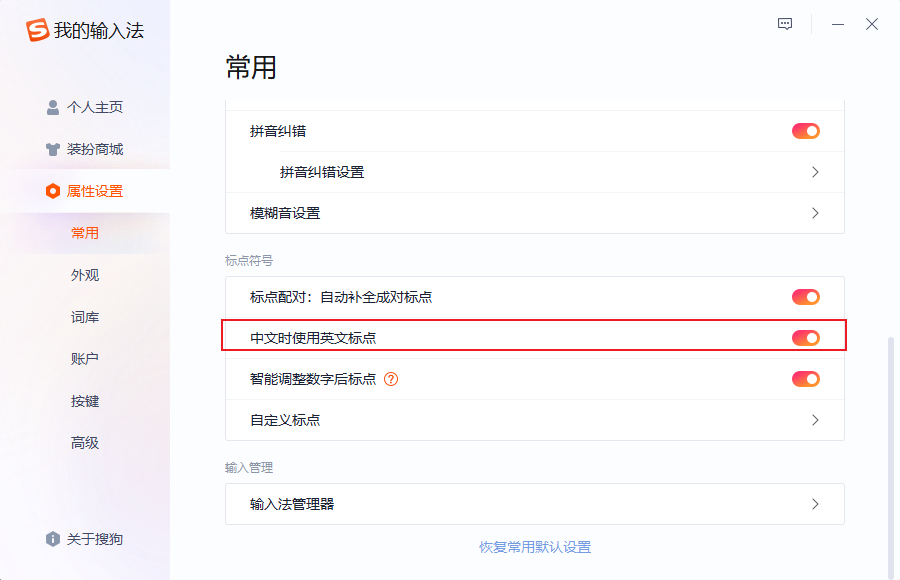The height and width of the screenshot is (580, 900).
Task: Click the 属性设置 hexagon icon
Action: [x=53, y=191]
